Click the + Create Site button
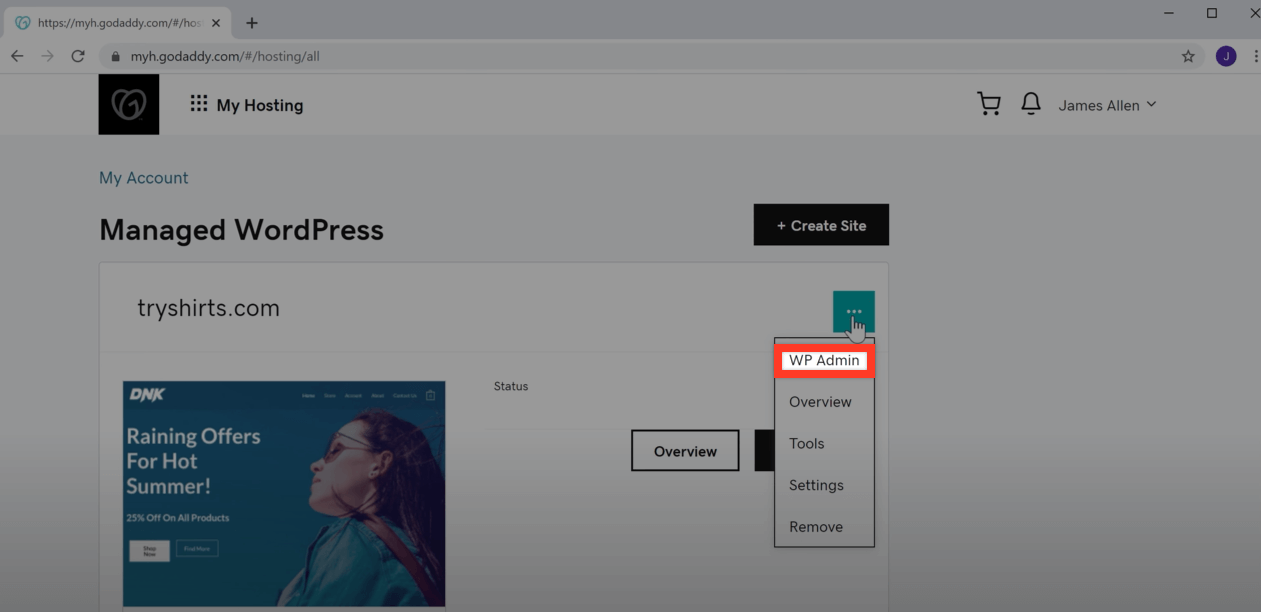Viewport: 1261px width, 612px height. point(821,225)
